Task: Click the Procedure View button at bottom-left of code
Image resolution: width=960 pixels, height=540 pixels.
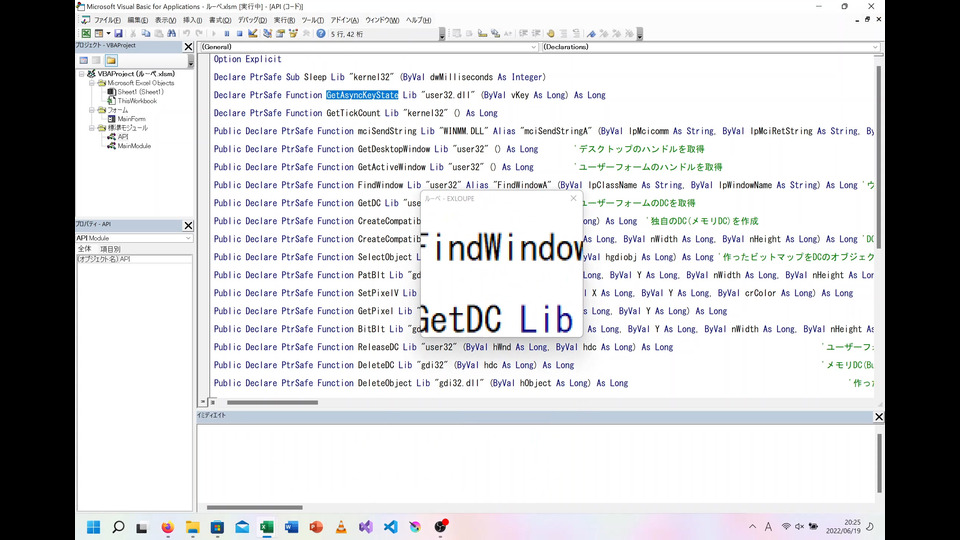Action: point(203,402)
